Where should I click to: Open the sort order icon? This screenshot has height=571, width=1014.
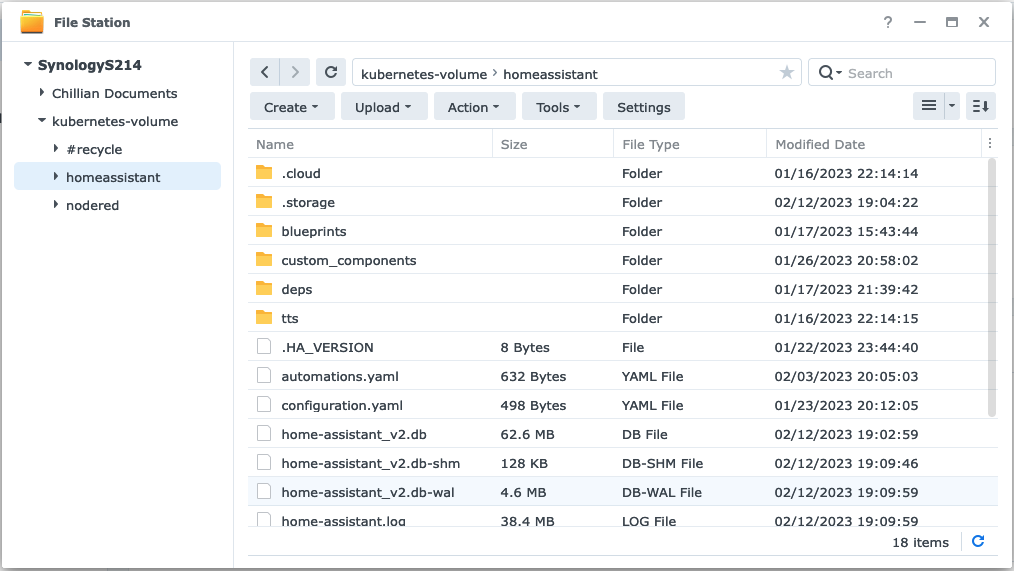pyautogui.click(x=980, y=105)
